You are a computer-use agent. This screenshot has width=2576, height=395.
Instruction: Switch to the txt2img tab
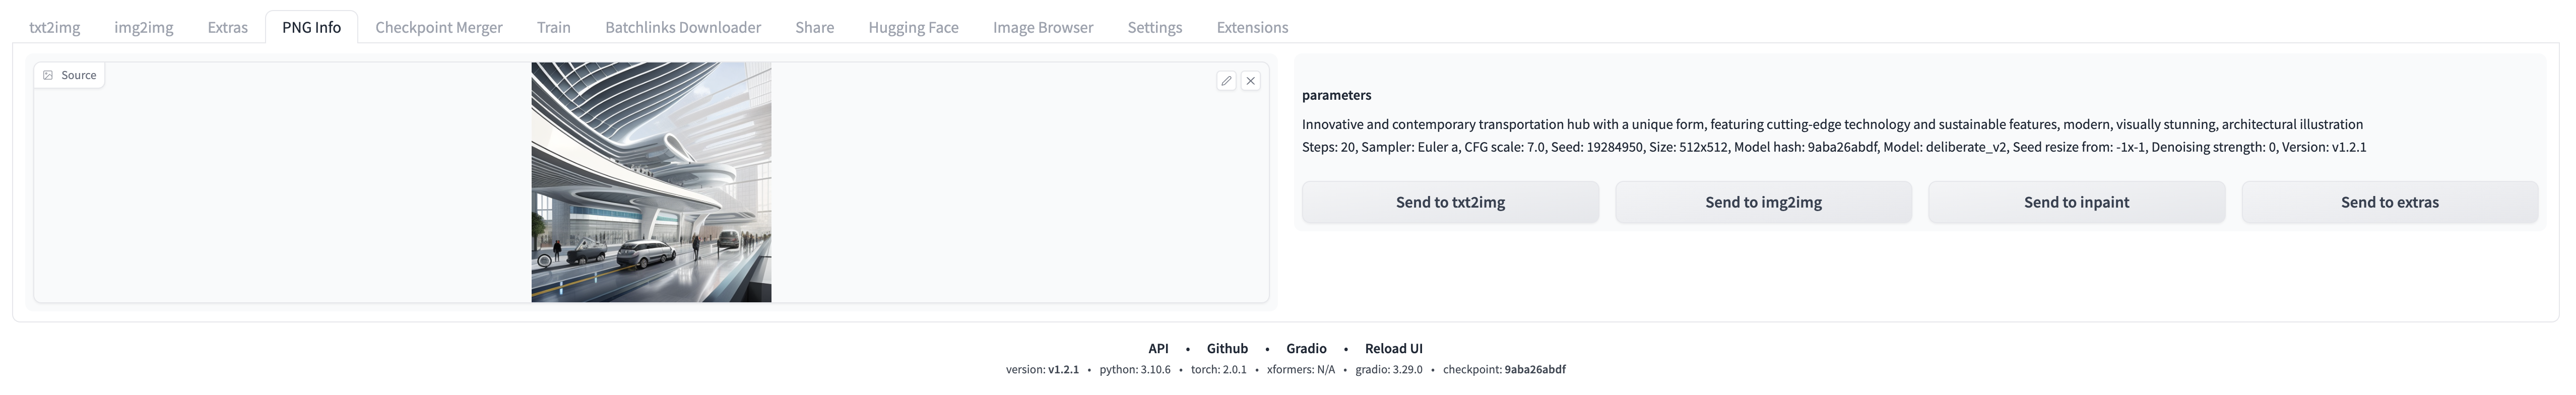[x=56, y=27]
